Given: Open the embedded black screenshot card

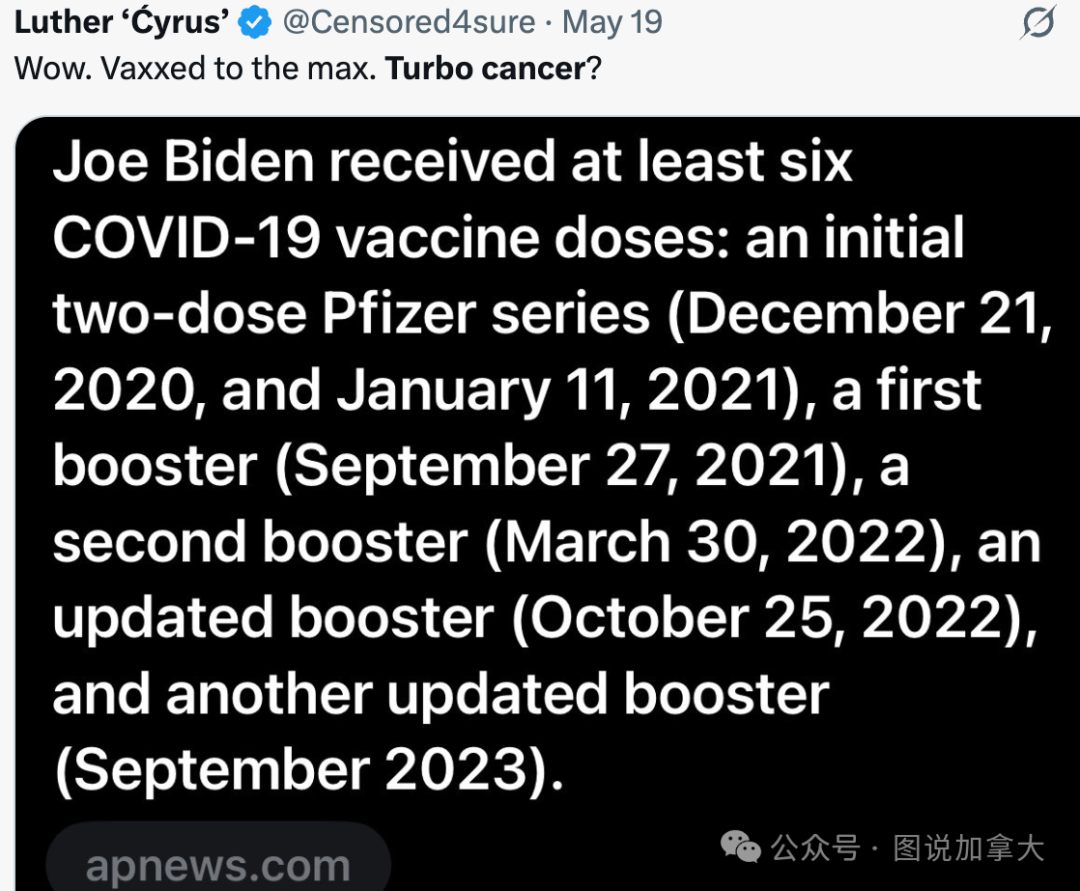Looking at the screenshot, I should click(x=540, y=500).
